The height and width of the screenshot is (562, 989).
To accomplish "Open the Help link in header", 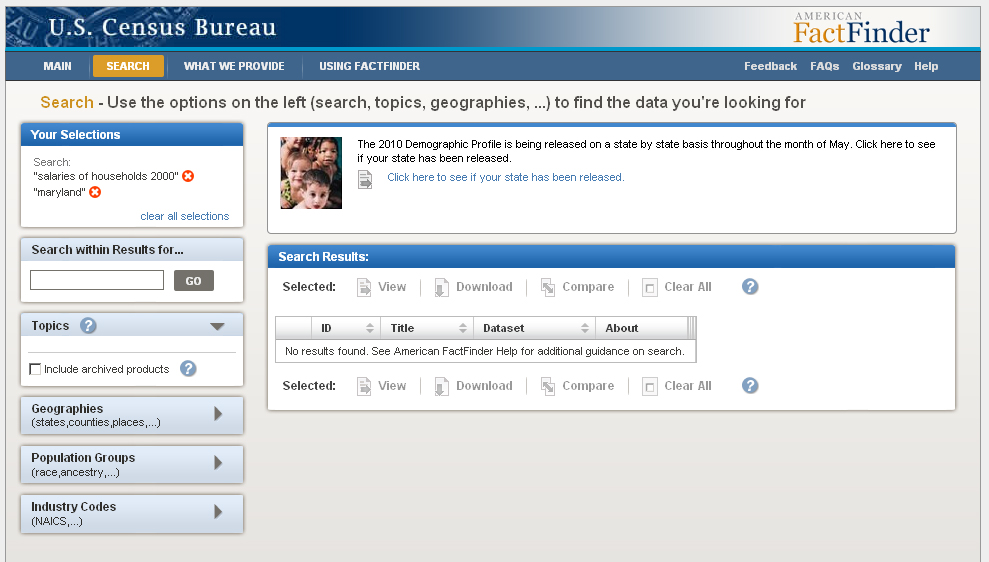I will tap(926, 66).
